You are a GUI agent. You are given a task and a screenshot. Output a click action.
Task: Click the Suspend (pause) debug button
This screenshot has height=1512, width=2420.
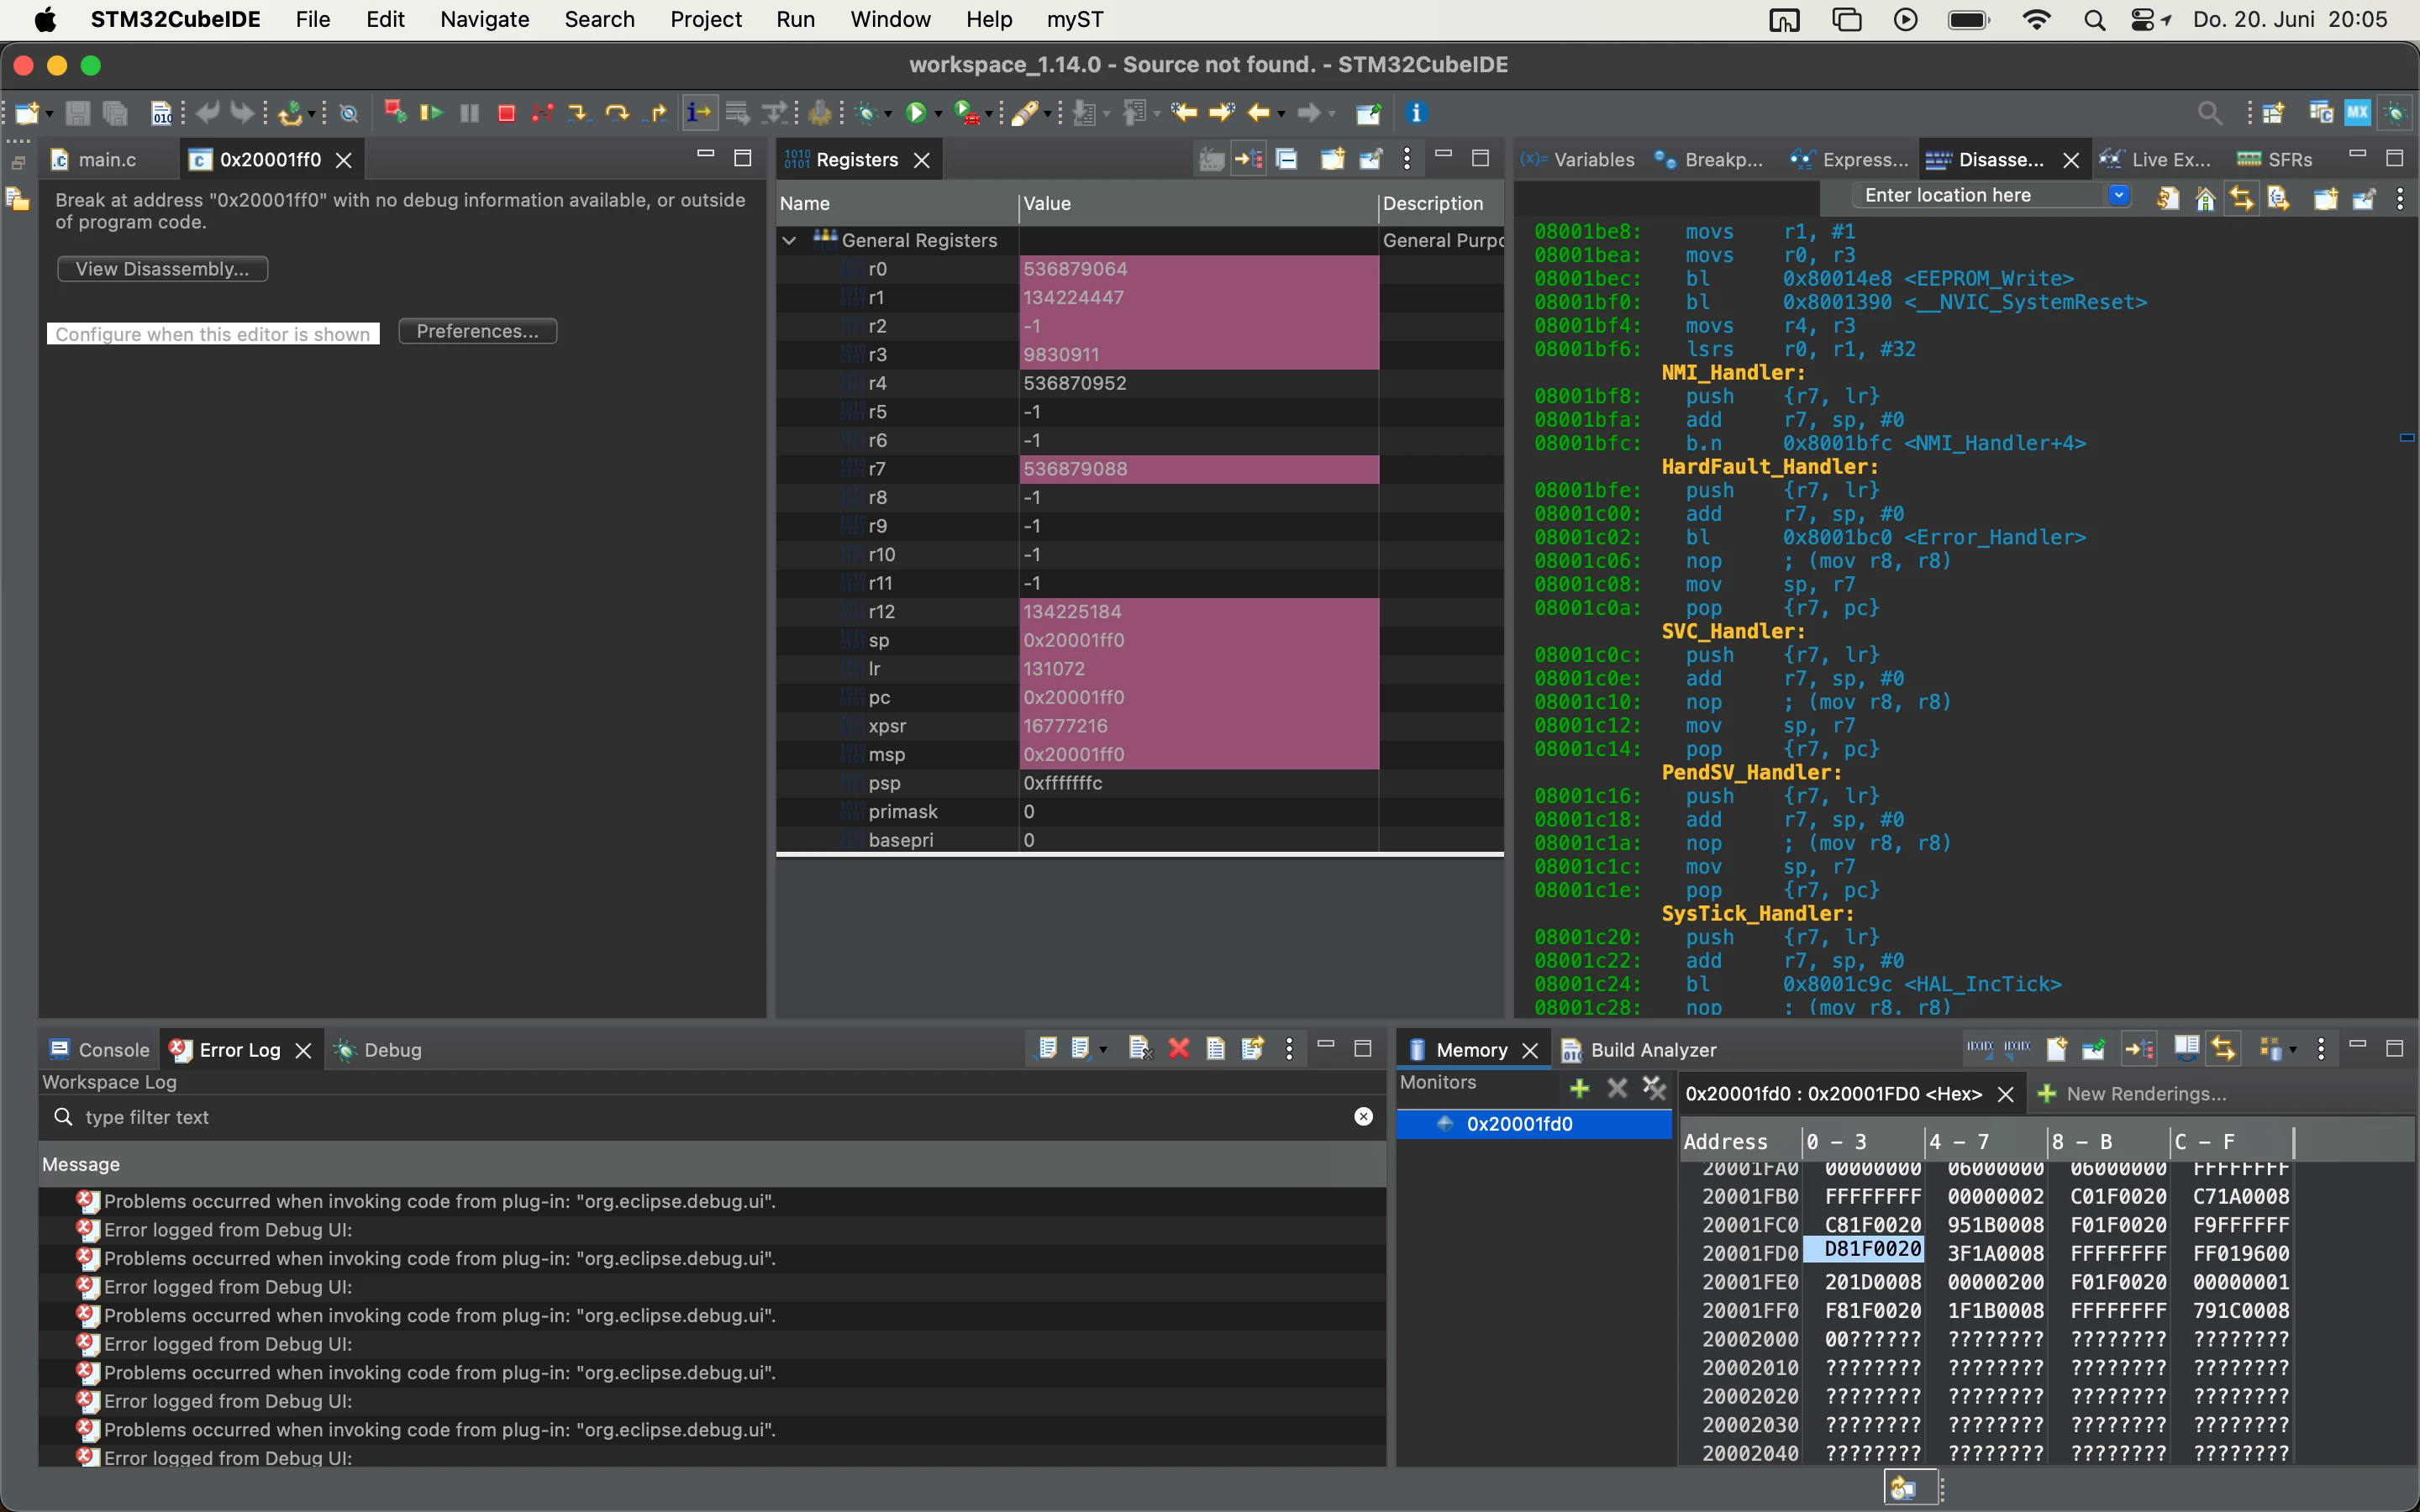[x=469, y=113]
